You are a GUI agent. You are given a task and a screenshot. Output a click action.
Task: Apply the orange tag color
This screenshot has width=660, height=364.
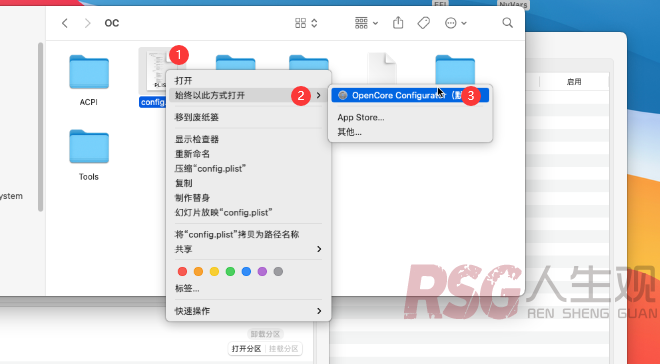198,271
